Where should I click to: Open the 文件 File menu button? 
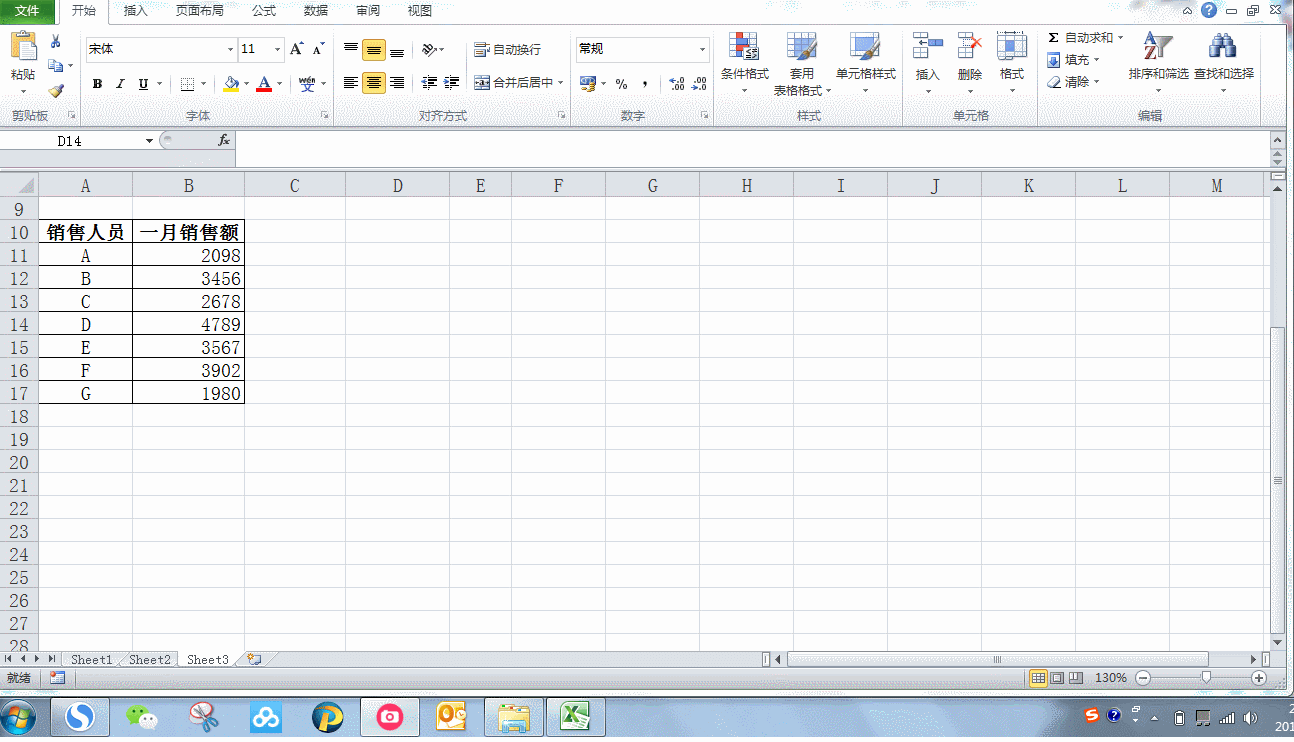pos(27,11)
